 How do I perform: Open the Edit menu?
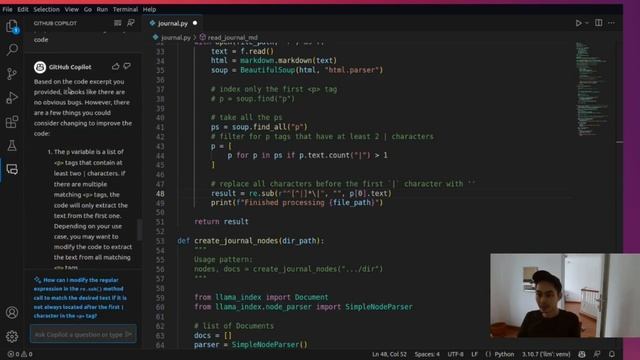point(23,9)
